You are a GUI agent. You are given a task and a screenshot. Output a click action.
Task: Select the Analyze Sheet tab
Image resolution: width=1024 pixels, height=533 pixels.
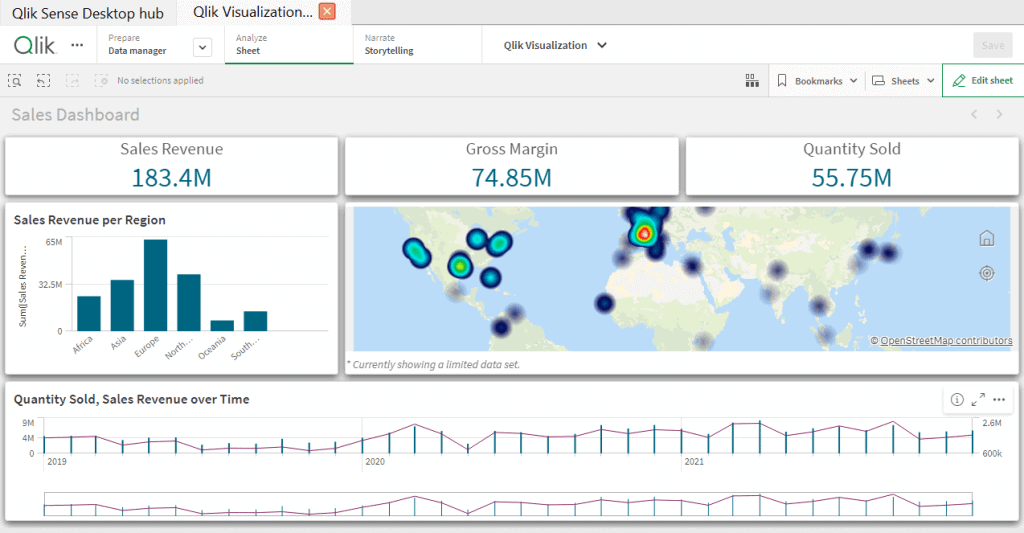tap(289, 44)
